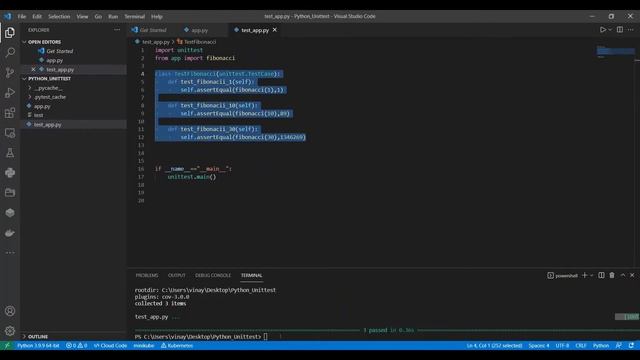
Task: Expand the .pytest_cache folder
Action: (50, 97)
